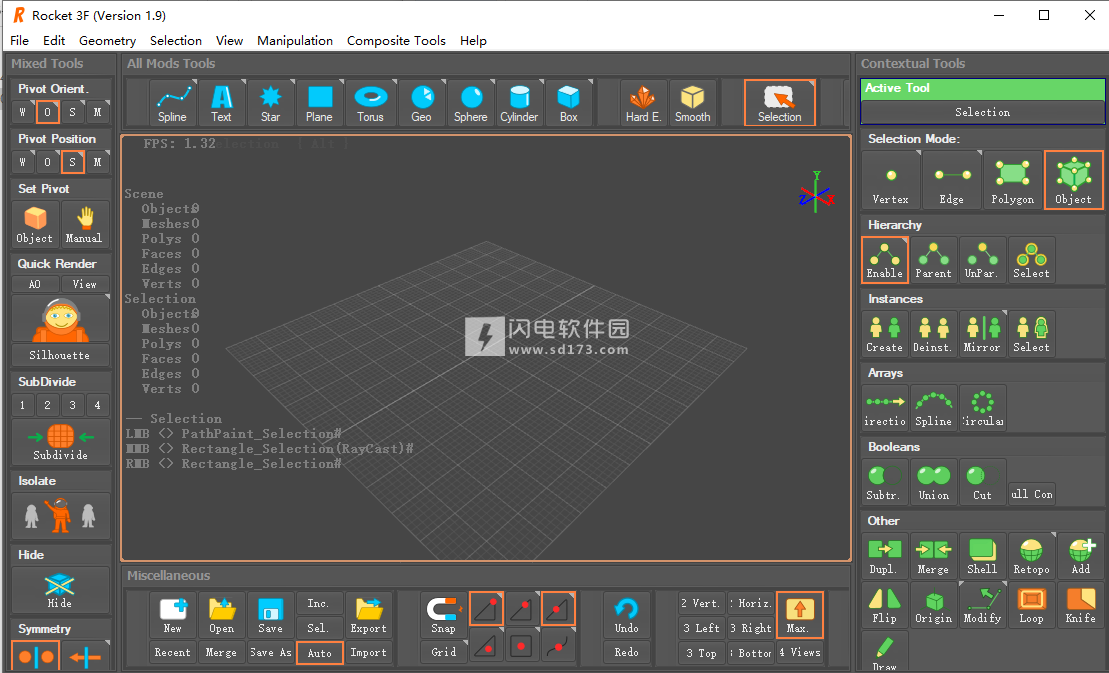Viewport: 1109px width, 673px height.
Task: Click the Subdivide sphere icon
Action: click(60, 442)
